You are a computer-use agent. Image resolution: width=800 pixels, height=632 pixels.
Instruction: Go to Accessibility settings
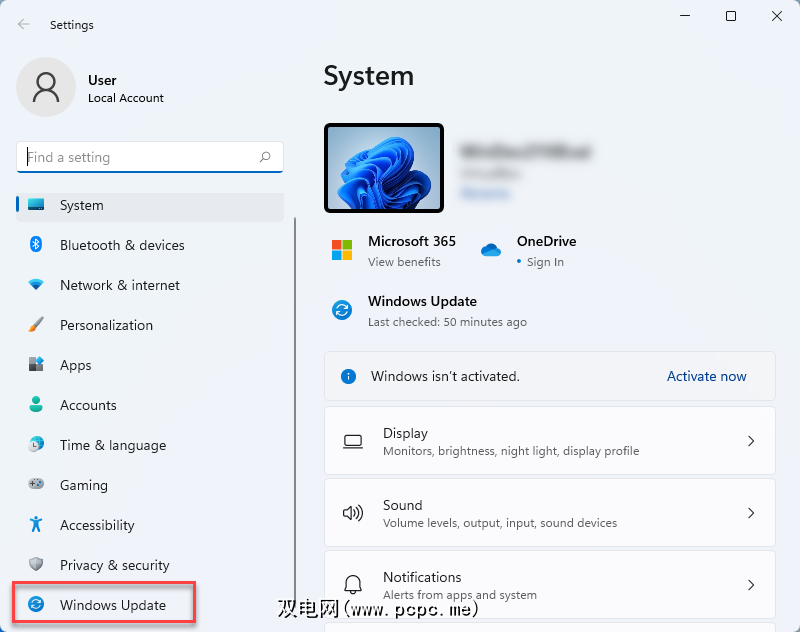click(x=150, y=525)
